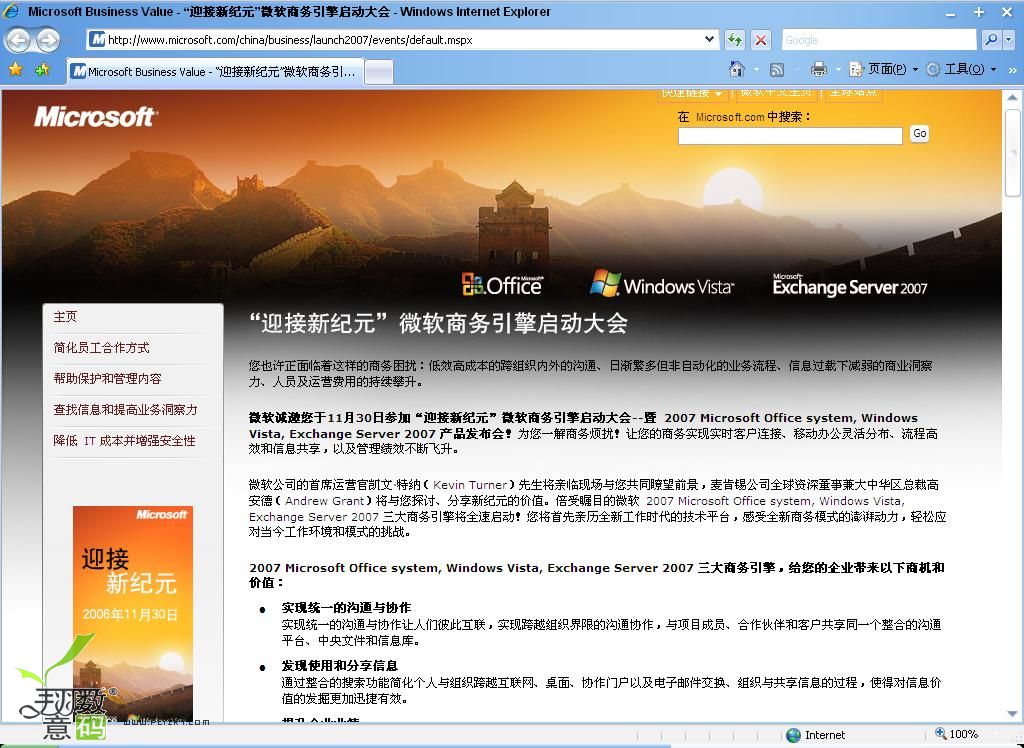
Task: Open a new blank tab
Action: point(378,72)
